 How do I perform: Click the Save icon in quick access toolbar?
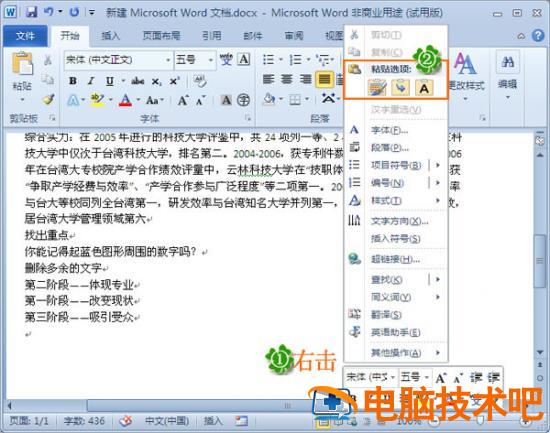coord(32,13)
